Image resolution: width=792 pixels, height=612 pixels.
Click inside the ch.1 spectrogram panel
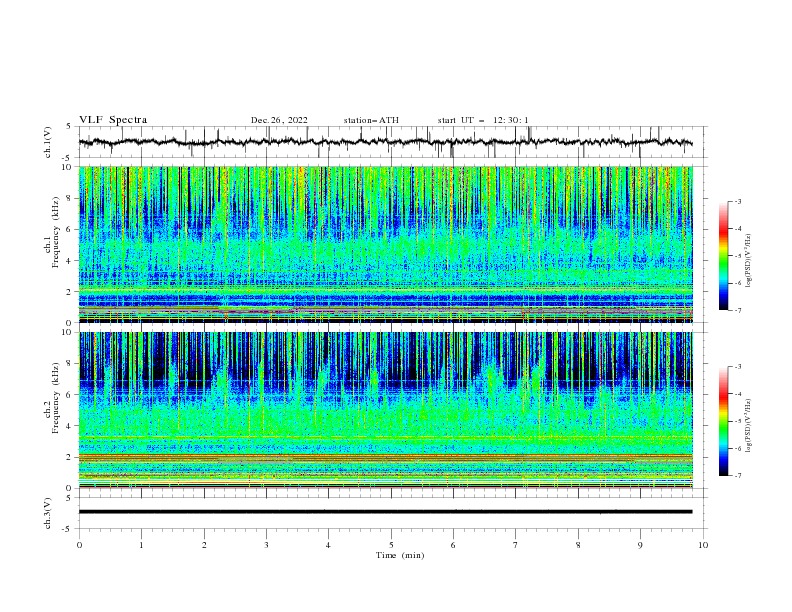click(385, 244)
